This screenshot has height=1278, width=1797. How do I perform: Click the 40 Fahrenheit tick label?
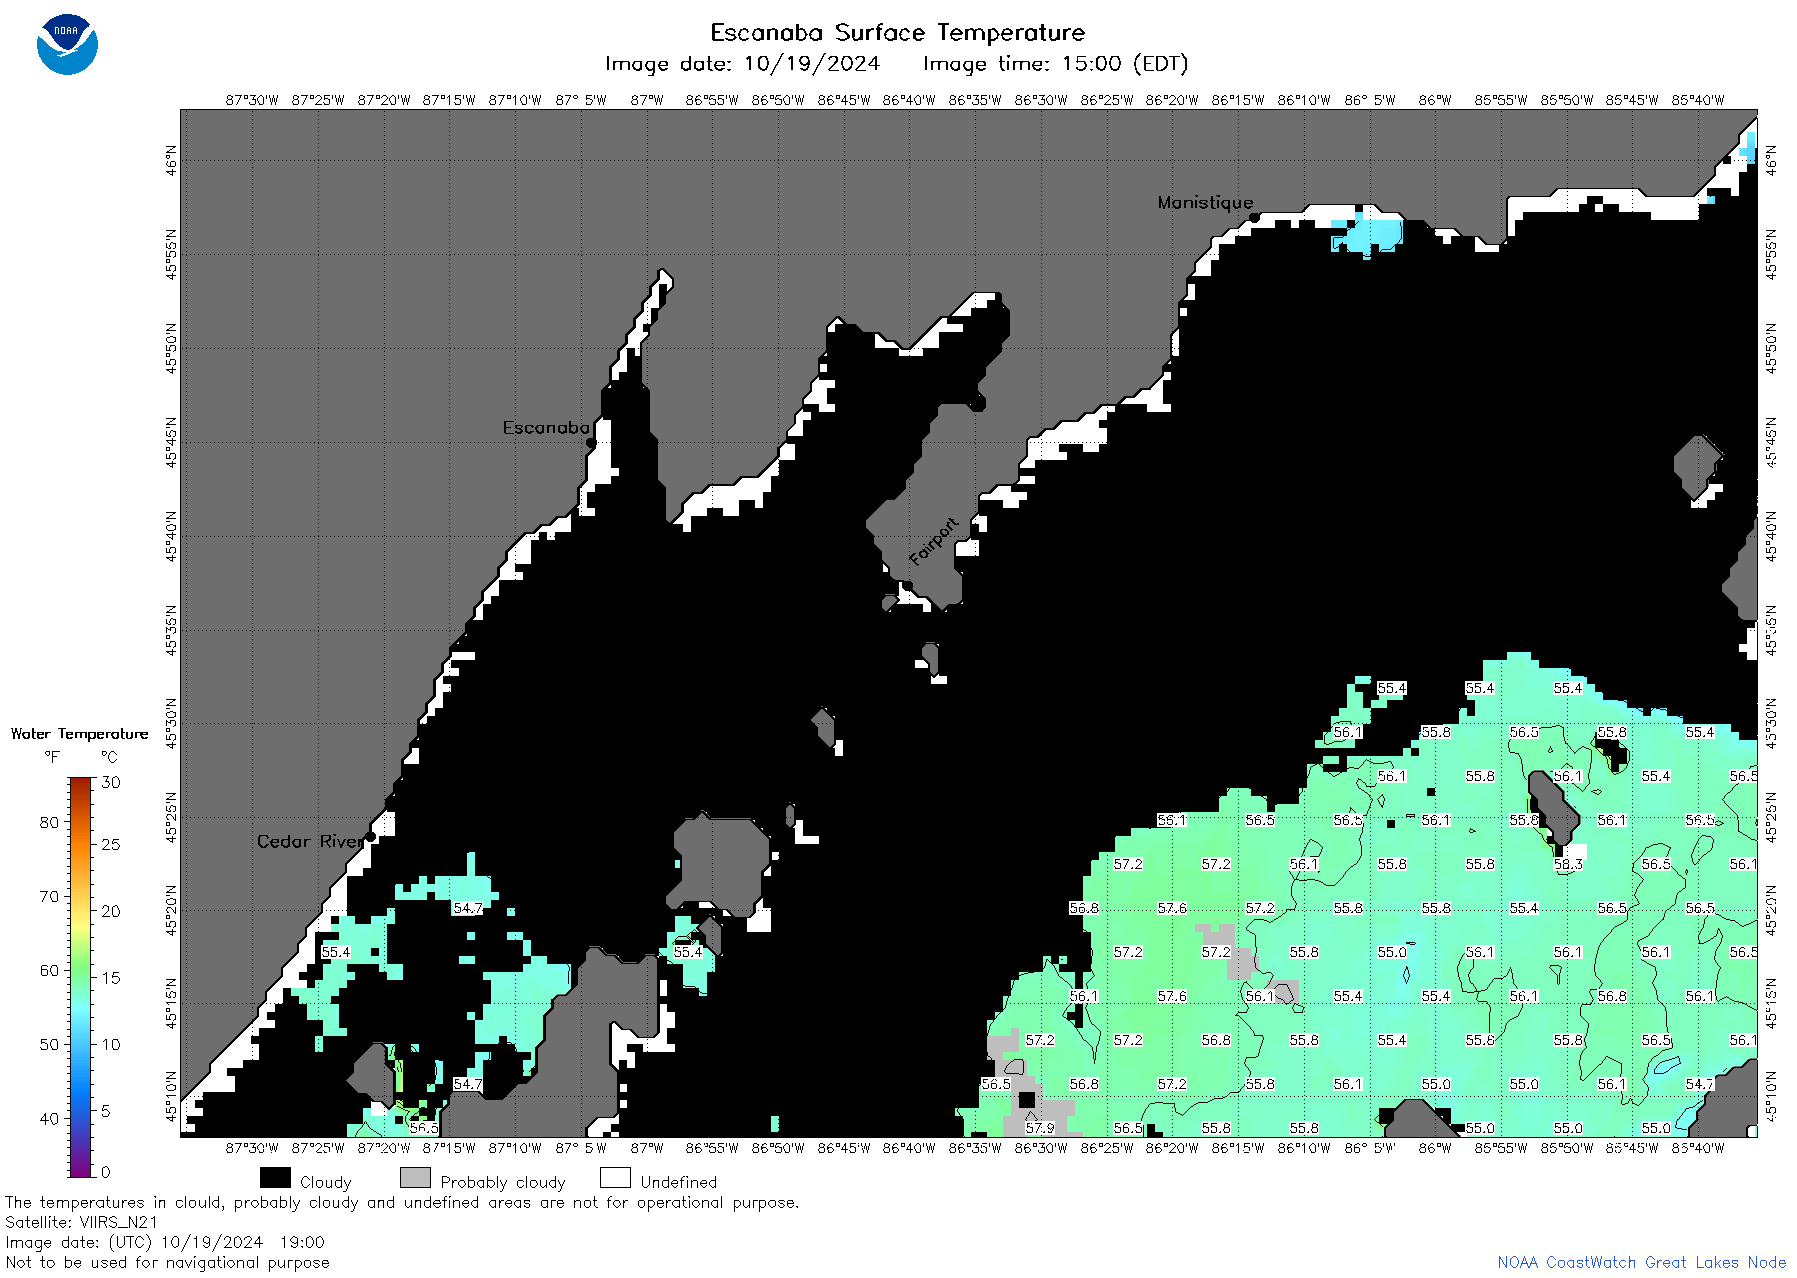tap(49, 1118)
